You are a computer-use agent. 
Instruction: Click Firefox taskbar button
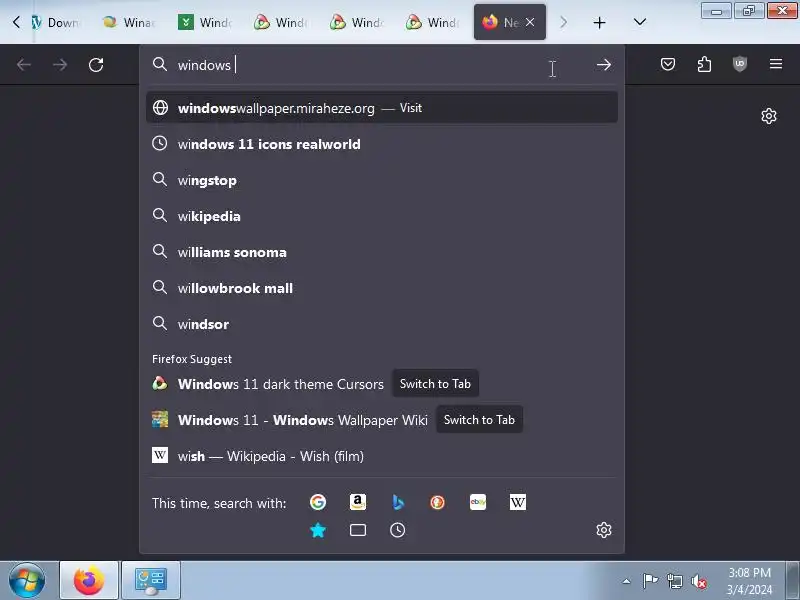click(89, 581)
